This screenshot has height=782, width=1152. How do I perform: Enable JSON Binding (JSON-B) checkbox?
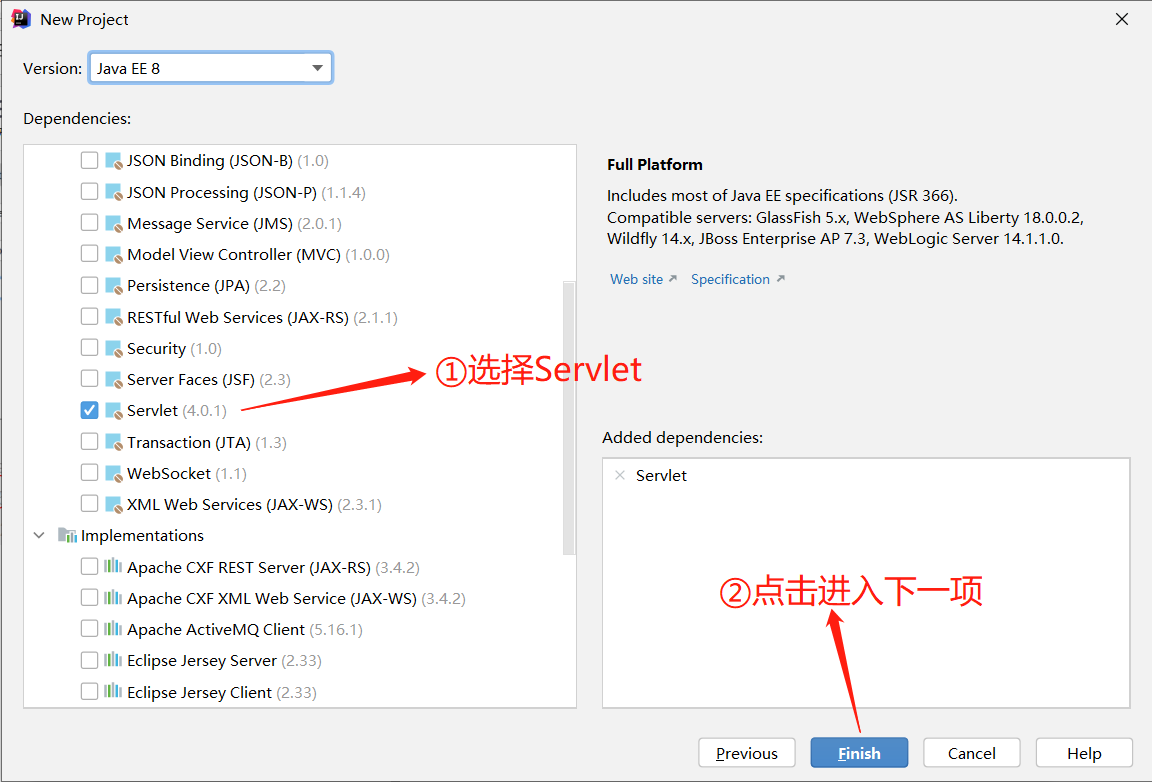(89, 160)
